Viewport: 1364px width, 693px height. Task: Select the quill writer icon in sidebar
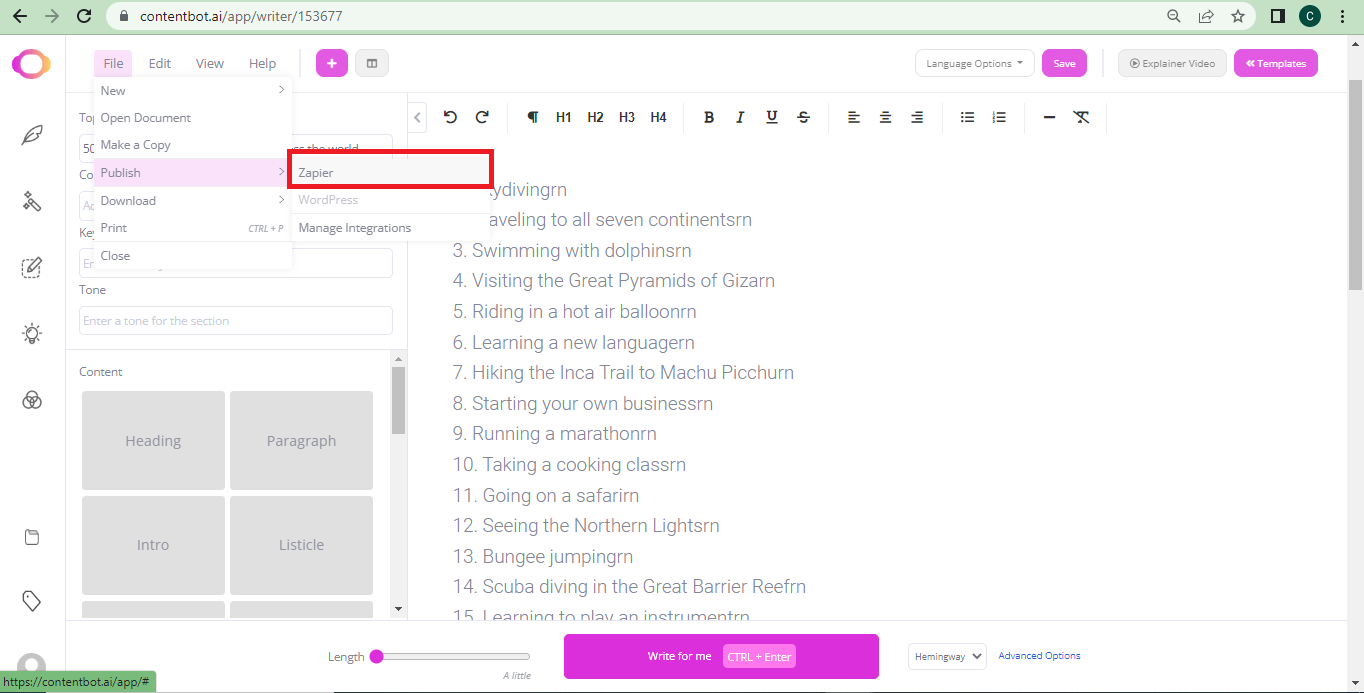32,133
